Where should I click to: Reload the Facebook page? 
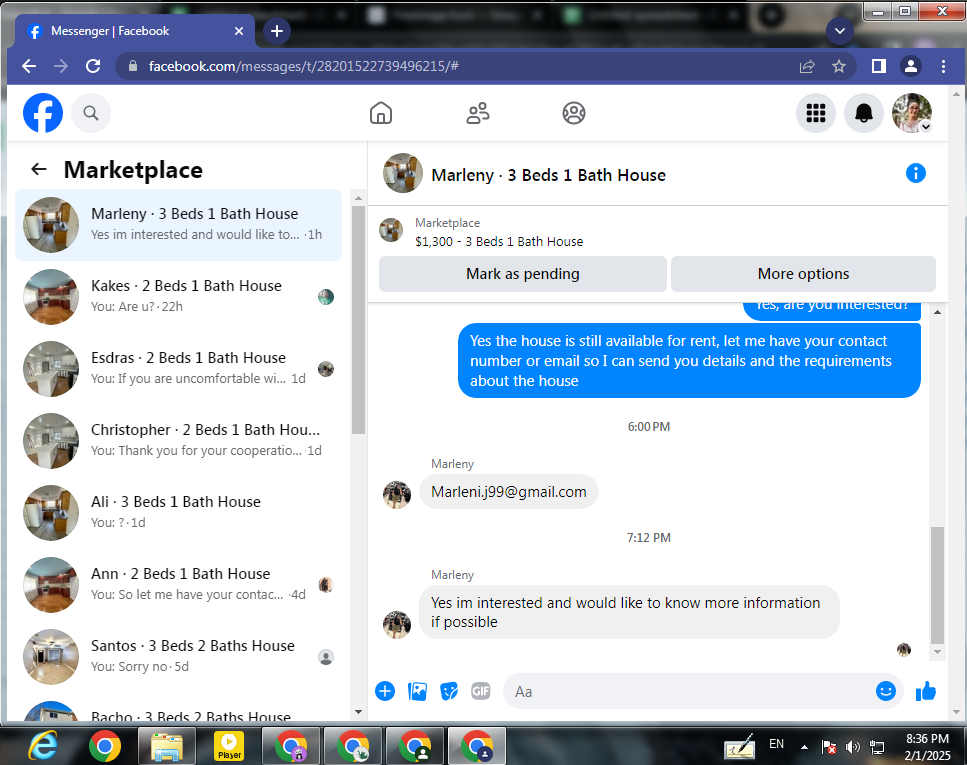[93, 66]
